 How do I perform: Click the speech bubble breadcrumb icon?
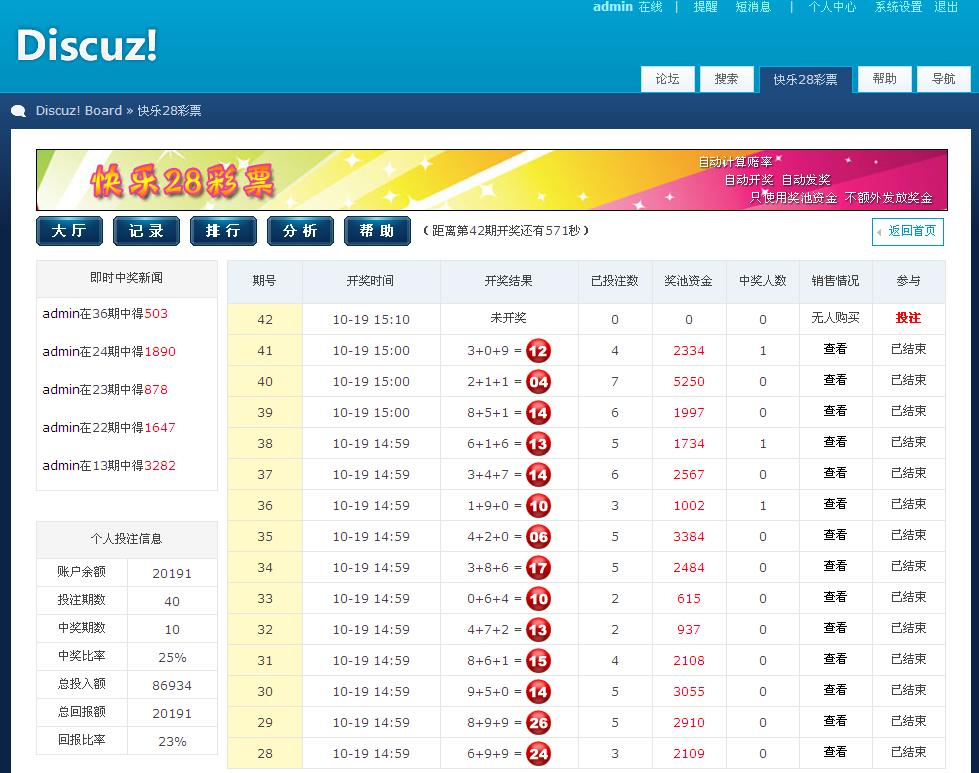pyautogui.click(x=19, y=111)
